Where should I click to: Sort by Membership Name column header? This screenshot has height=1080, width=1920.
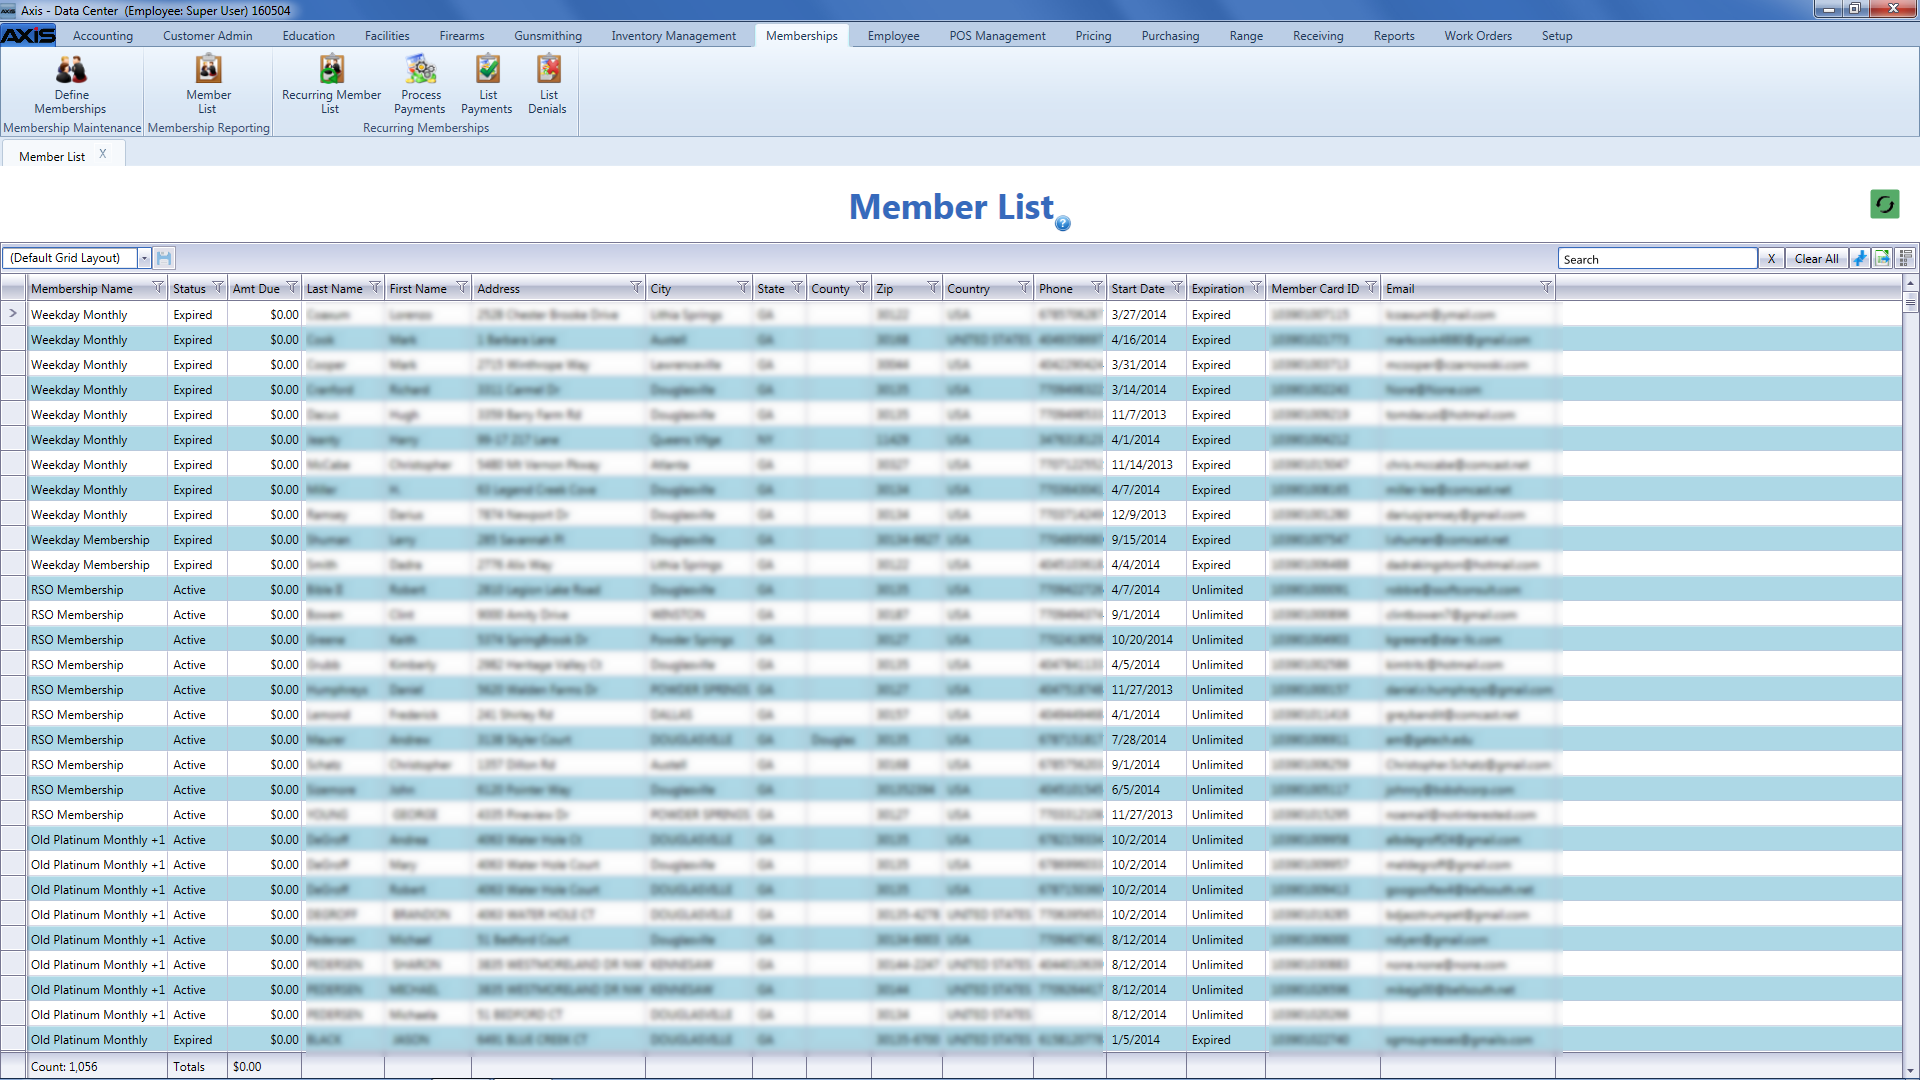(82, 289)
